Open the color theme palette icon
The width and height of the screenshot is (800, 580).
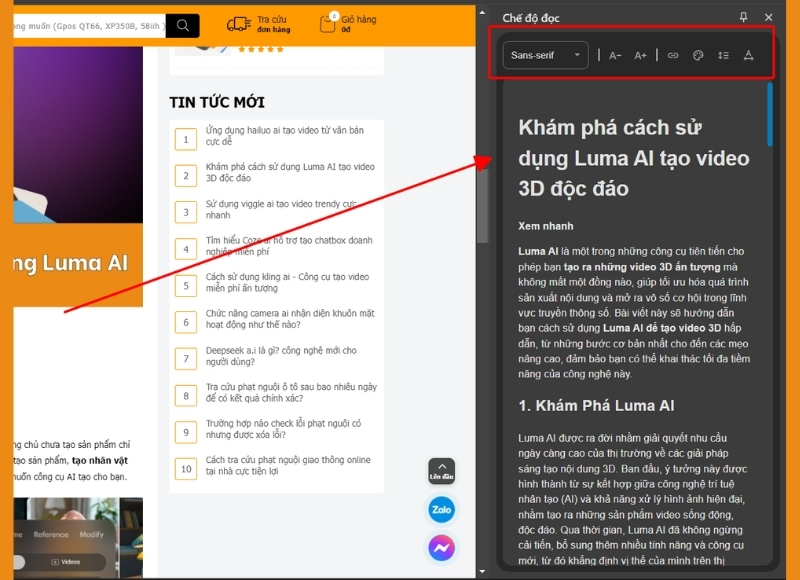(698, 56)
